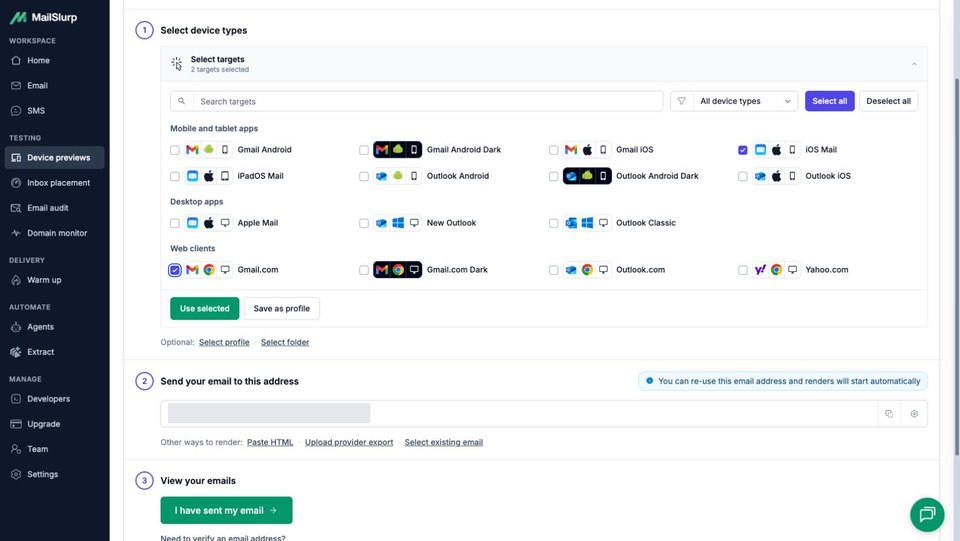Check the Outlook Android checkbox
Screen dimensions: 960x541
pyautogui.click(x=364, y=176)
